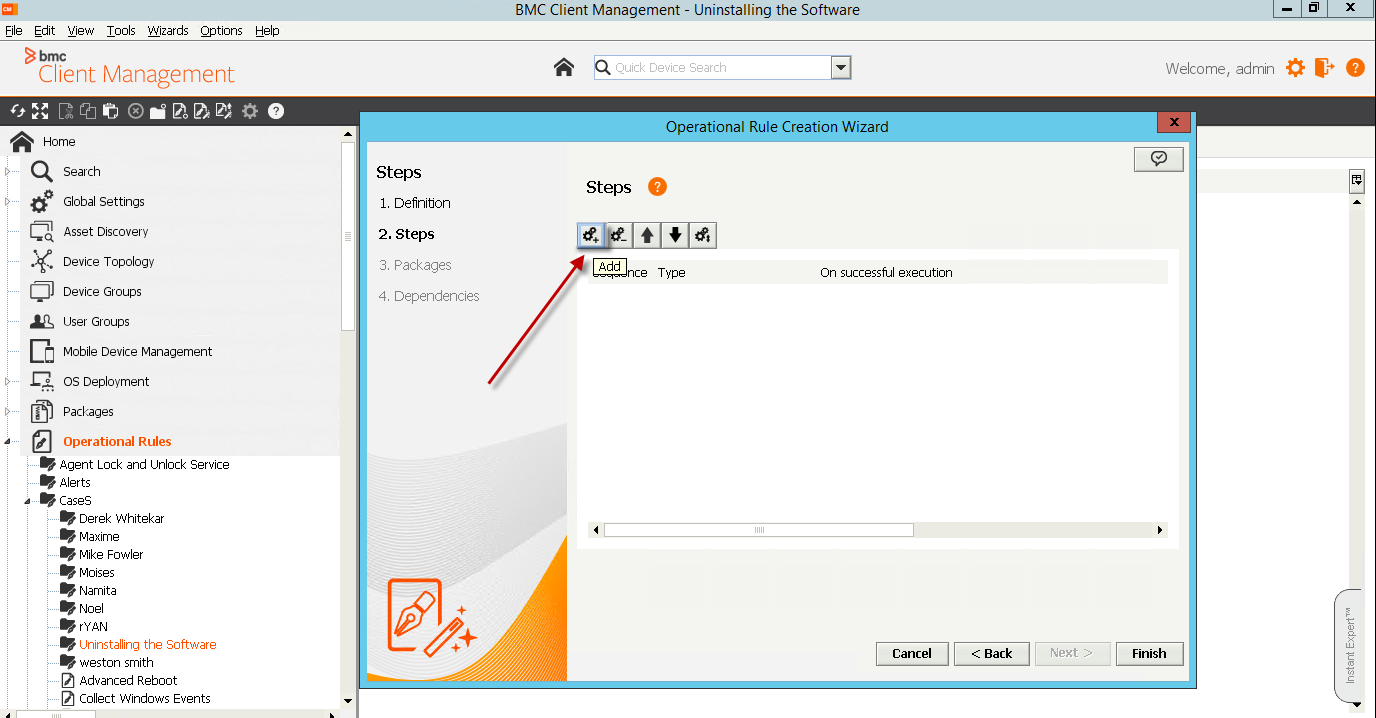Open the Tools menu
Viewport: 1376px width, 718px height.
pyautogui.click(x=121, y=30)
